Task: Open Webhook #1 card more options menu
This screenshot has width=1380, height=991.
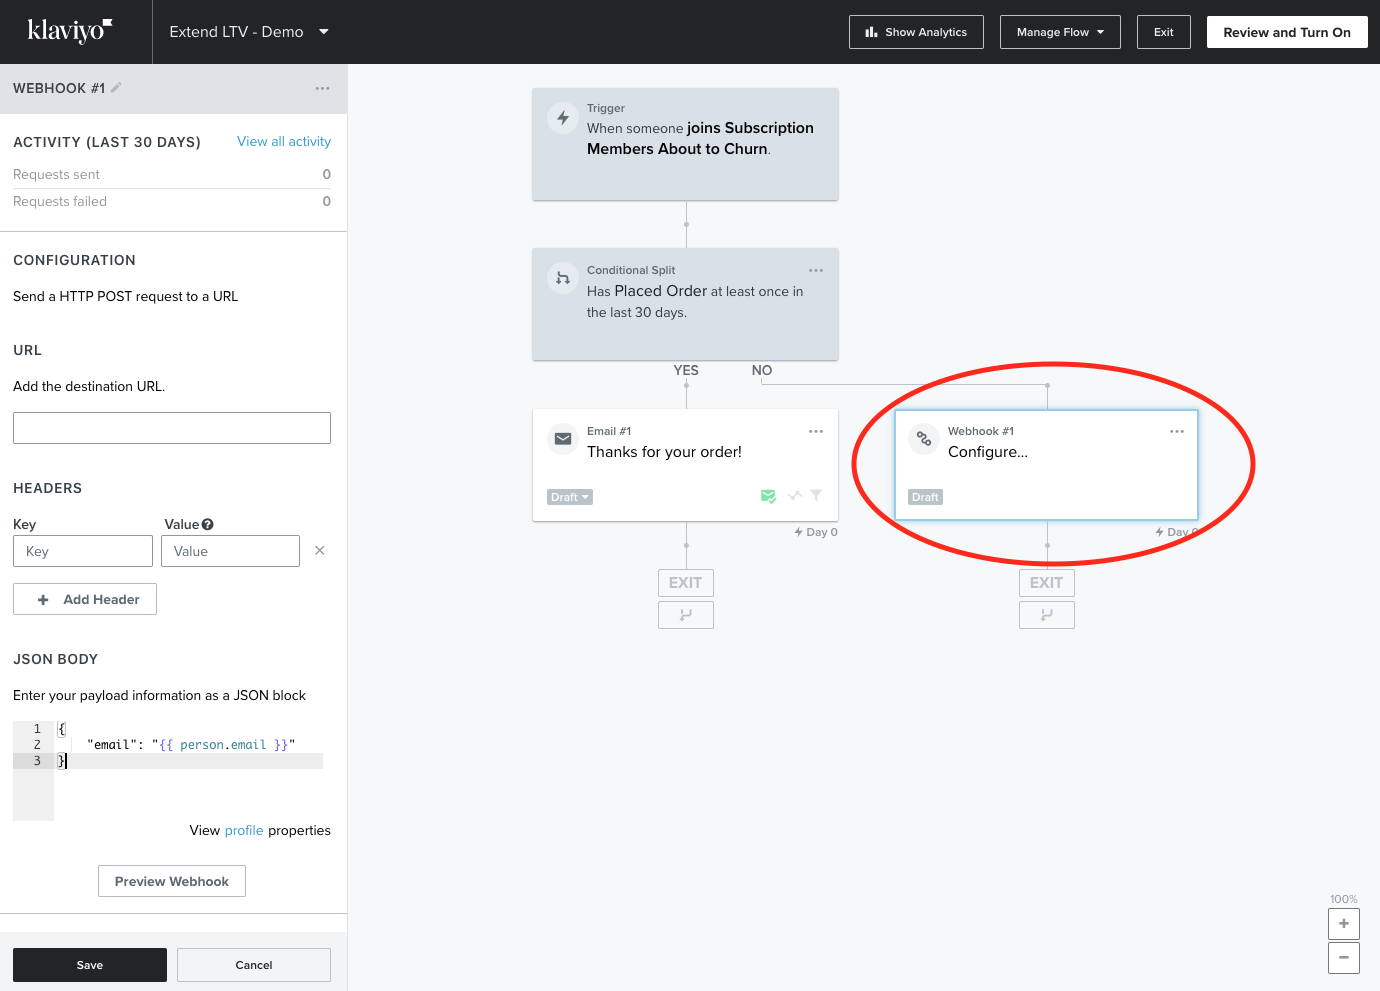Action: [1177, 431]
